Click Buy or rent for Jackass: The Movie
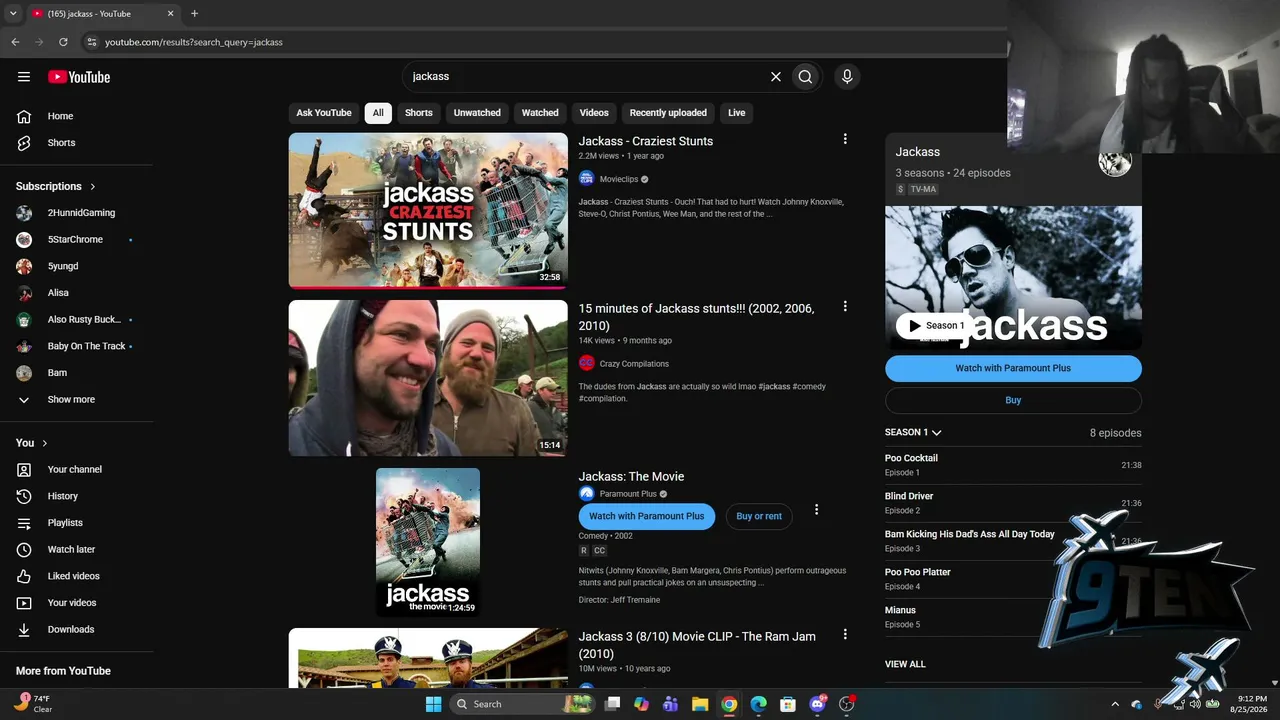 pos(759,516)
